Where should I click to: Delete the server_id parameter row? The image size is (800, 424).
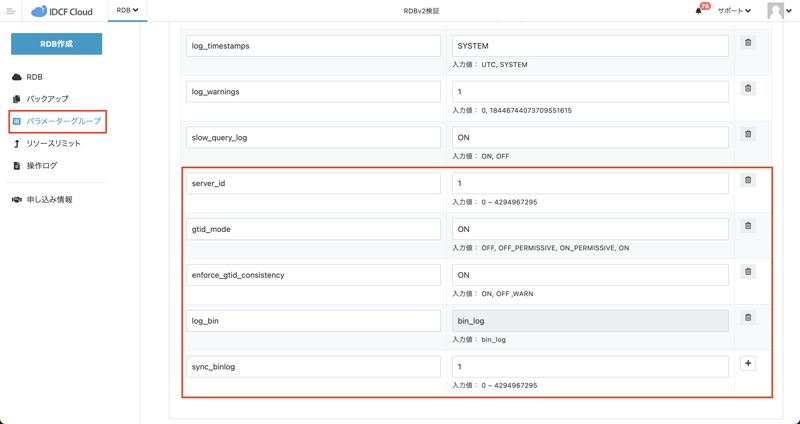747,181
